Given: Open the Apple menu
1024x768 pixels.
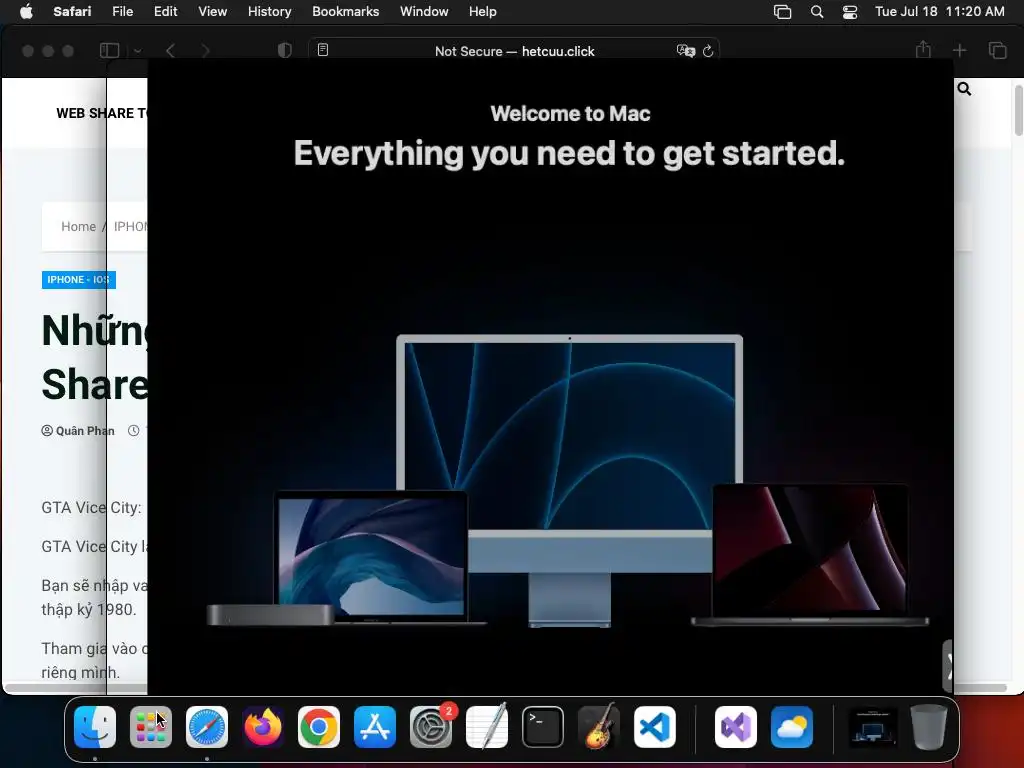Looking at the screenshot, I should (x=26, y=12).
